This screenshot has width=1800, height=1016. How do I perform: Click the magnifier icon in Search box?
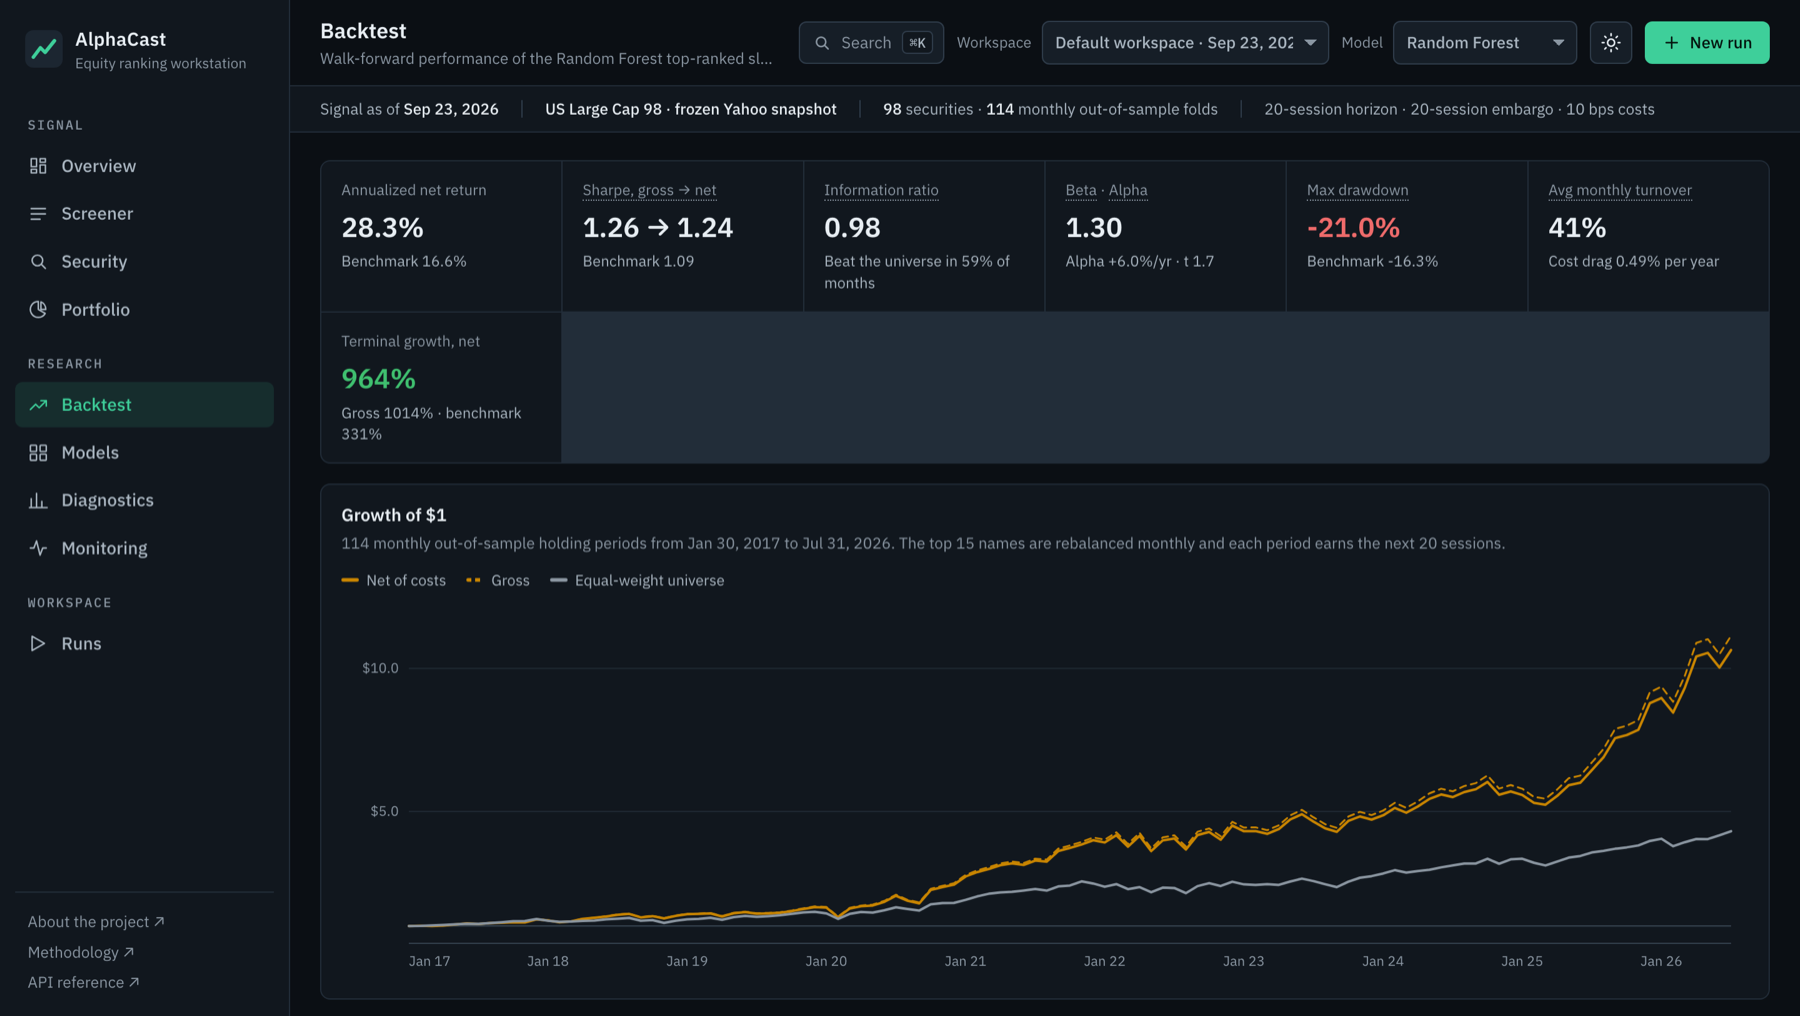[x=822, y=43]
